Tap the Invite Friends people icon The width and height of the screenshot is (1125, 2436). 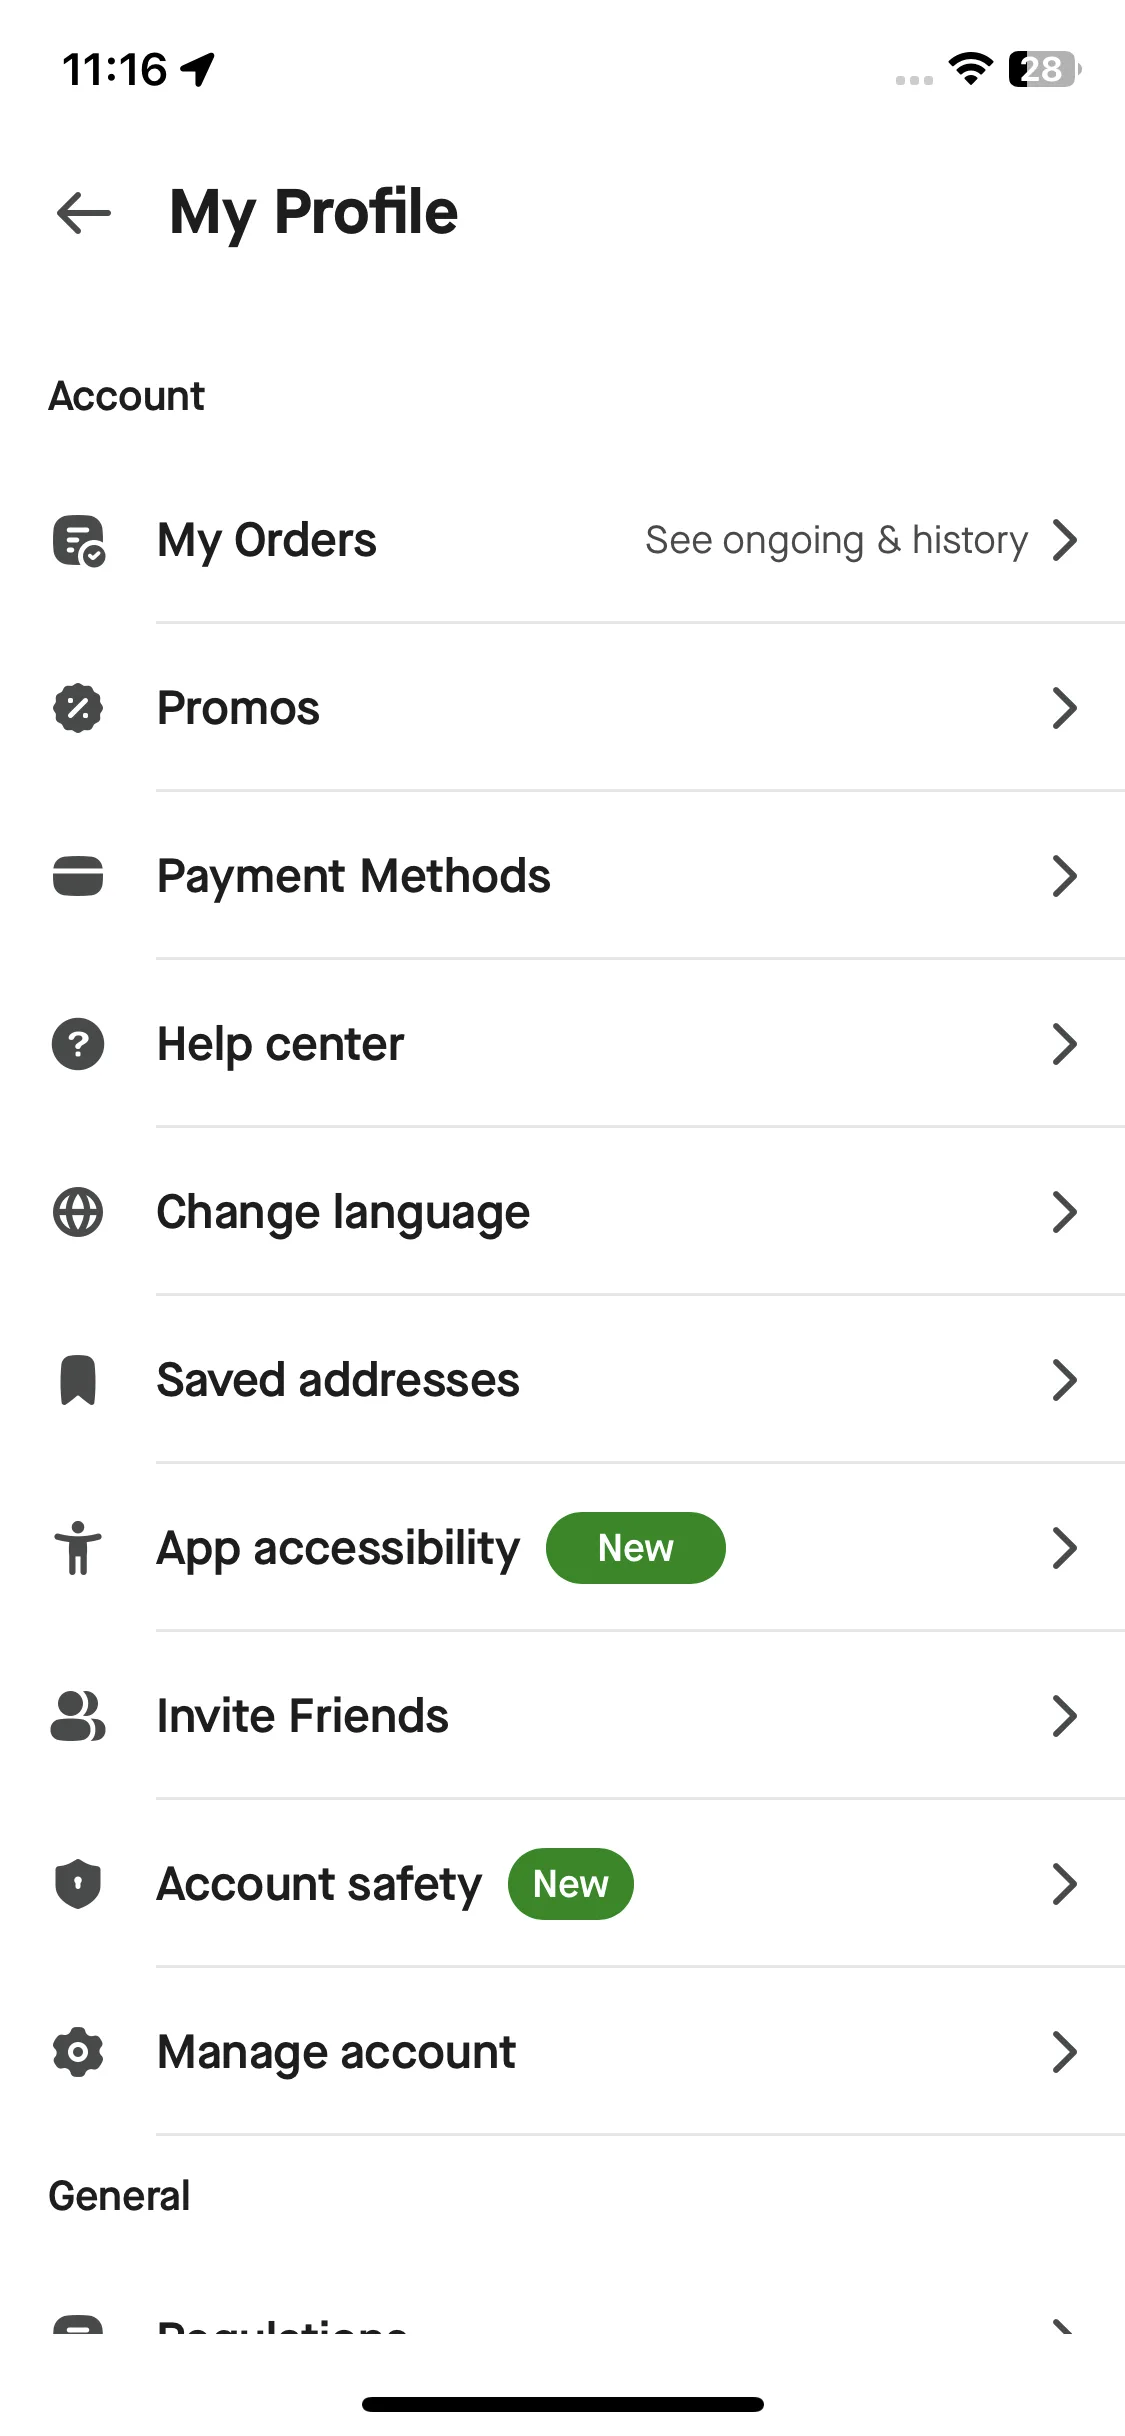point(78,1716)
